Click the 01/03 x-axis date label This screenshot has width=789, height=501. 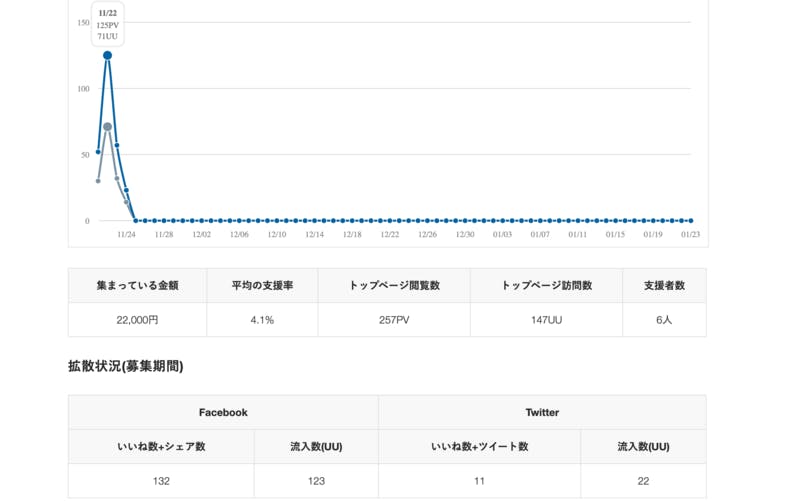tap(502, 235)
